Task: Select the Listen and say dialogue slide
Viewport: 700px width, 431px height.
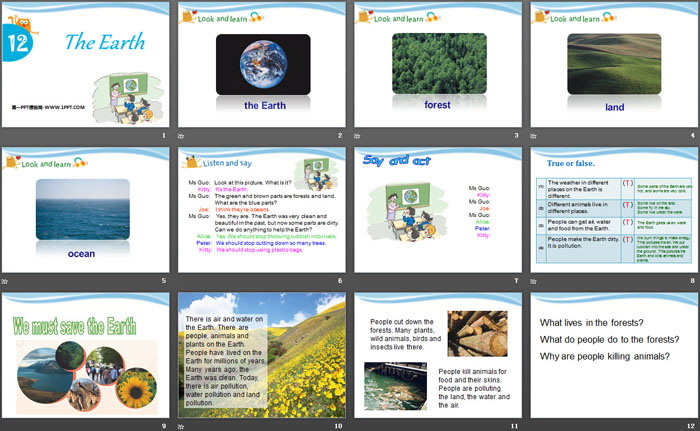Action: tap(261, 210)
